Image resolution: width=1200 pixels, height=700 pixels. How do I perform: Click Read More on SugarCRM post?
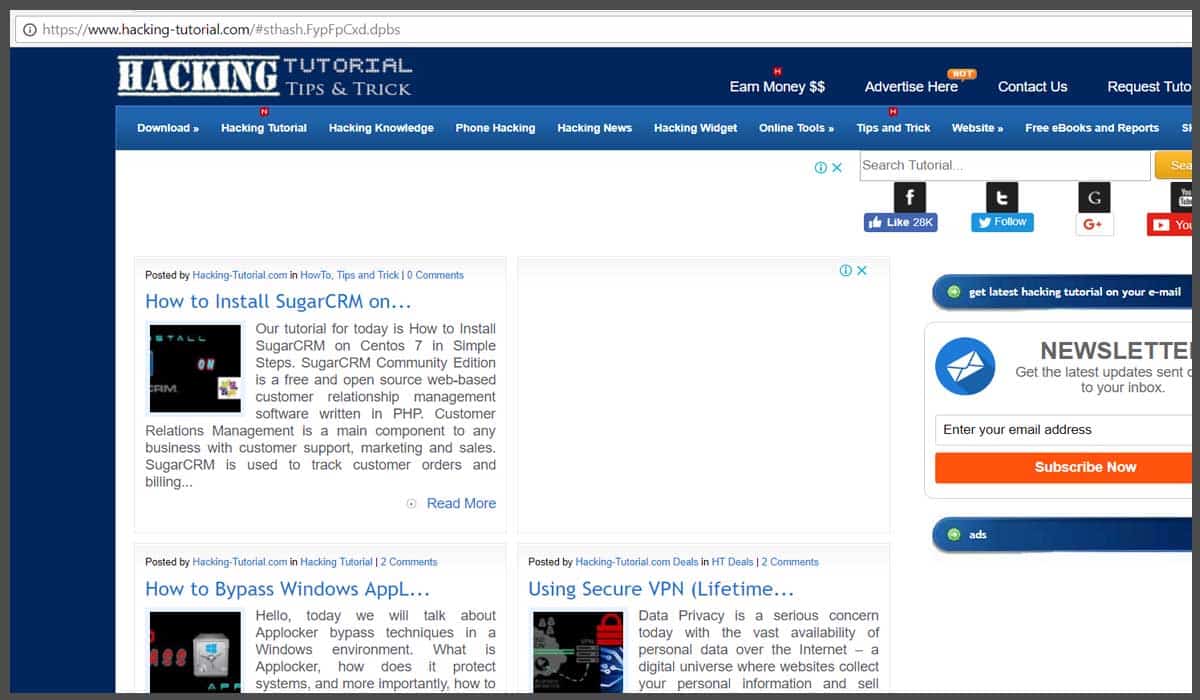(461, 503)
